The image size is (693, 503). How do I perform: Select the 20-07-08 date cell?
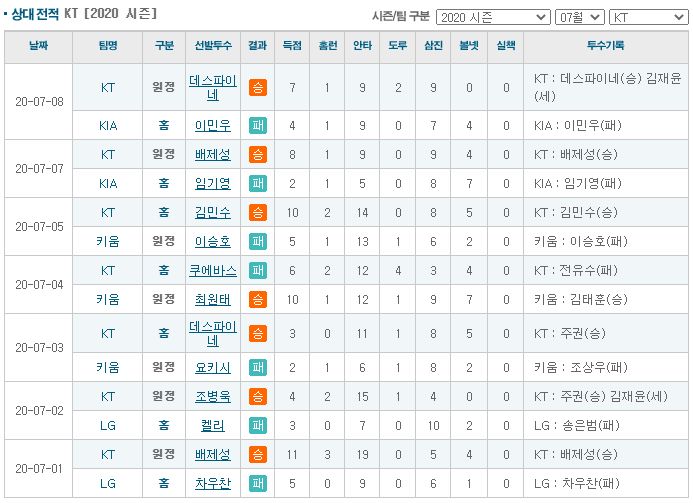[39, 102]
